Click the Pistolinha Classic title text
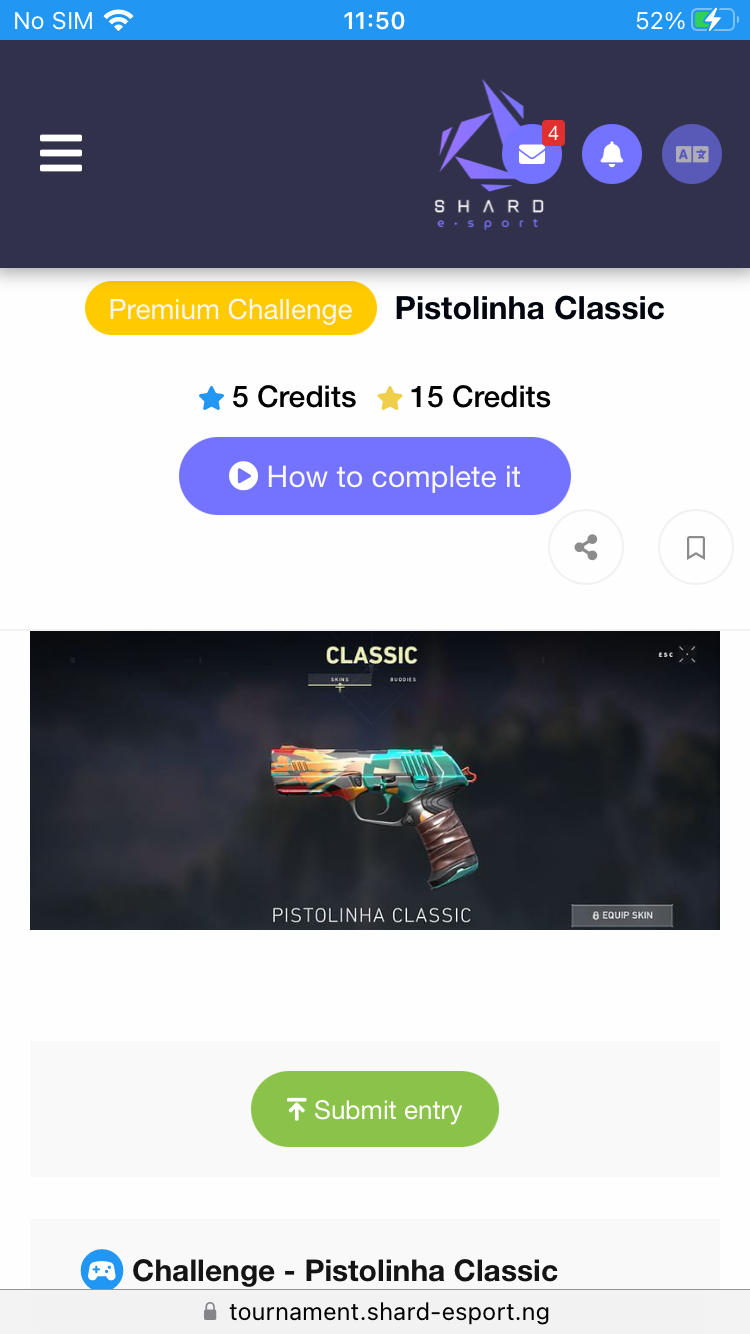The width and height of the screenshot is (750, 1334). coord(530,308)
